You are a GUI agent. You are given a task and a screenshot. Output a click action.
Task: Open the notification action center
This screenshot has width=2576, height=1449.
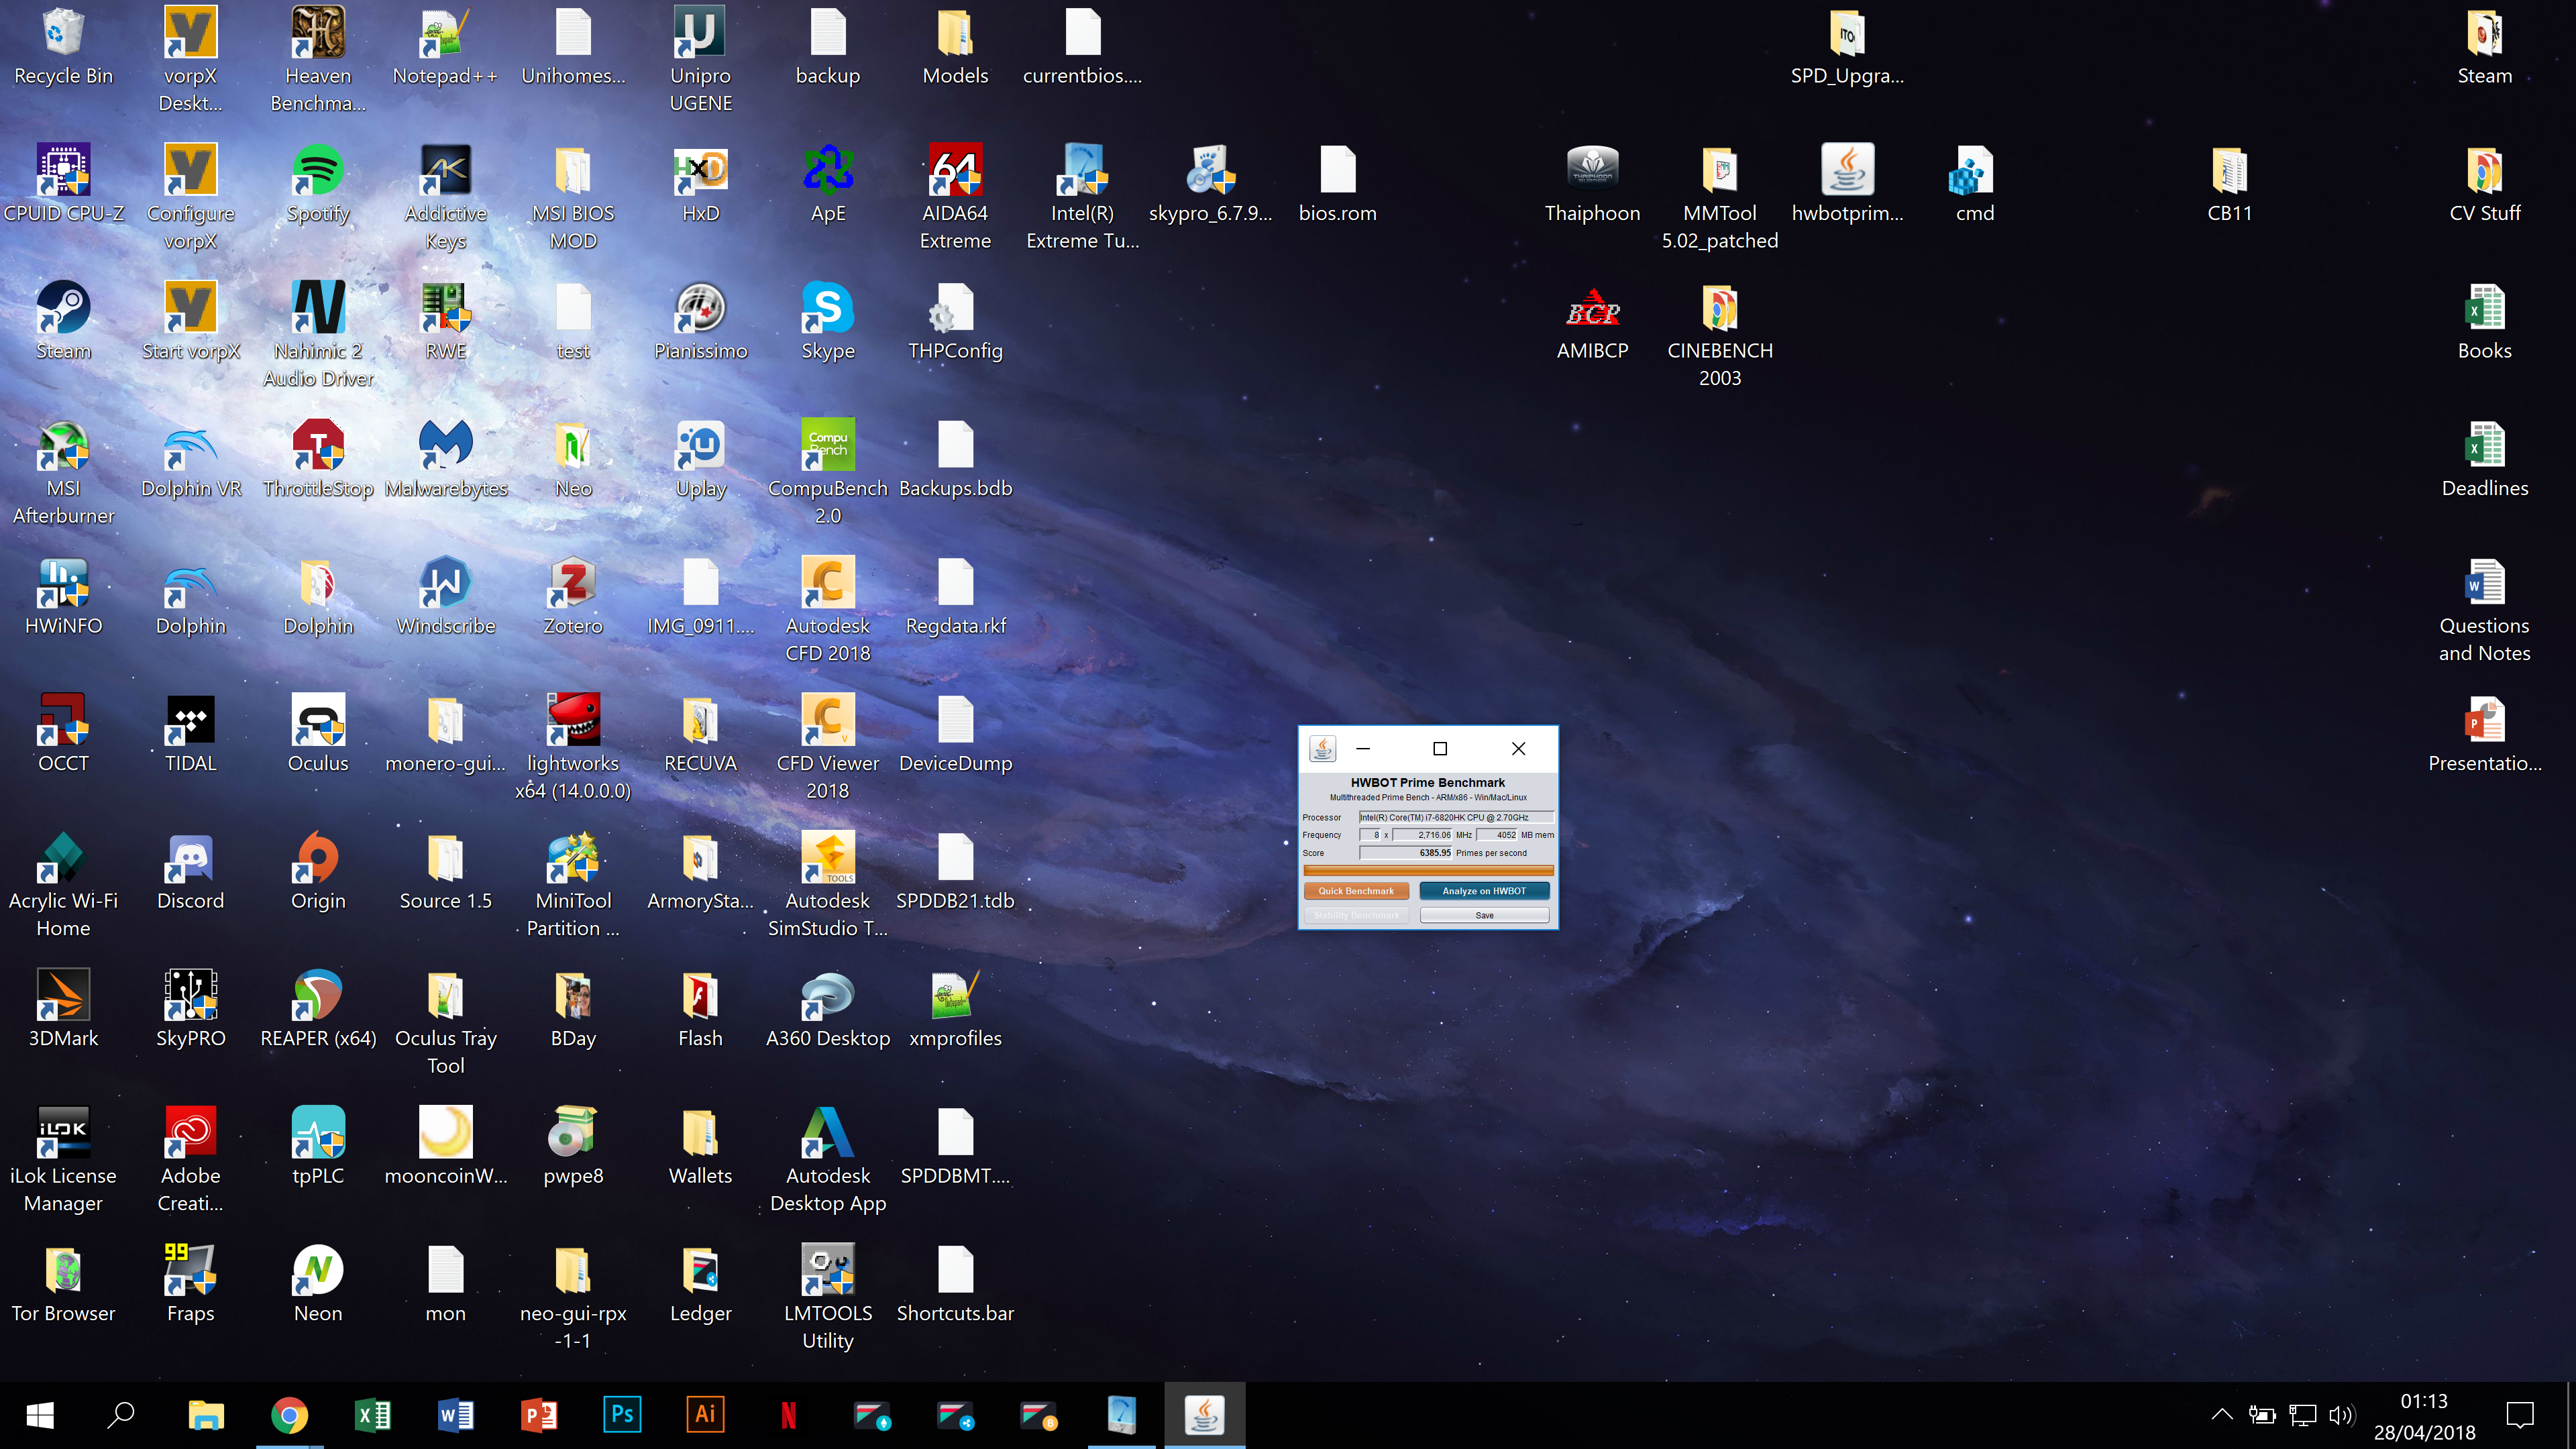pos(2519,1415)
